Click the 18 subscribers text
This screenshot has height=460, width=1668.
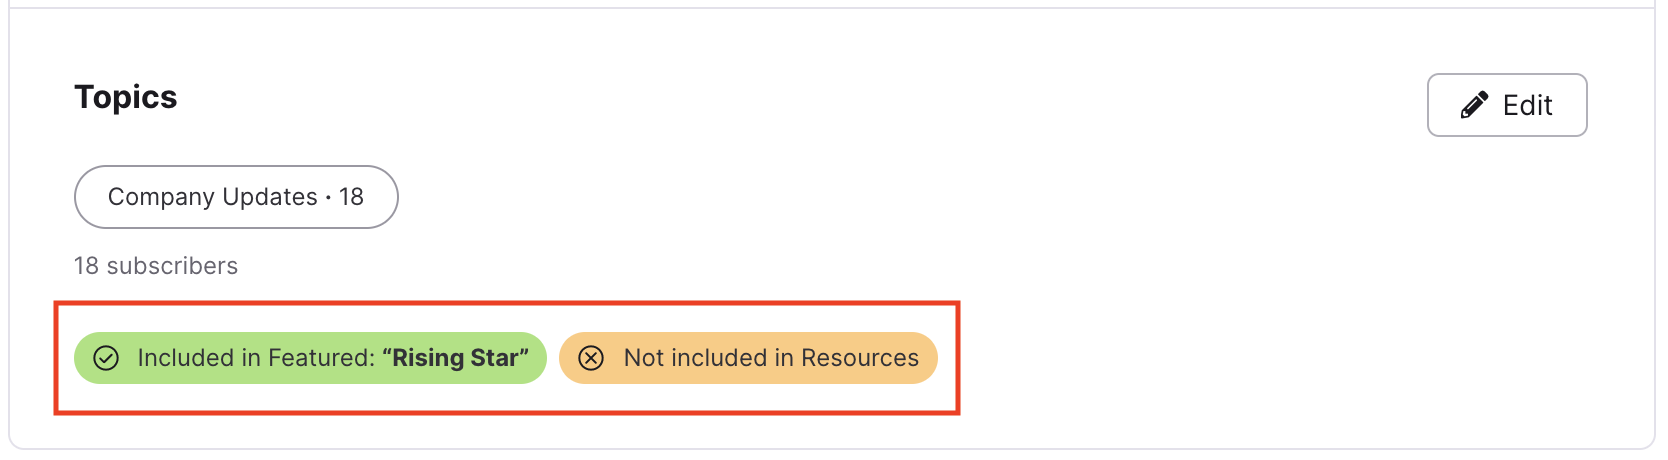[x=156, y=266]
